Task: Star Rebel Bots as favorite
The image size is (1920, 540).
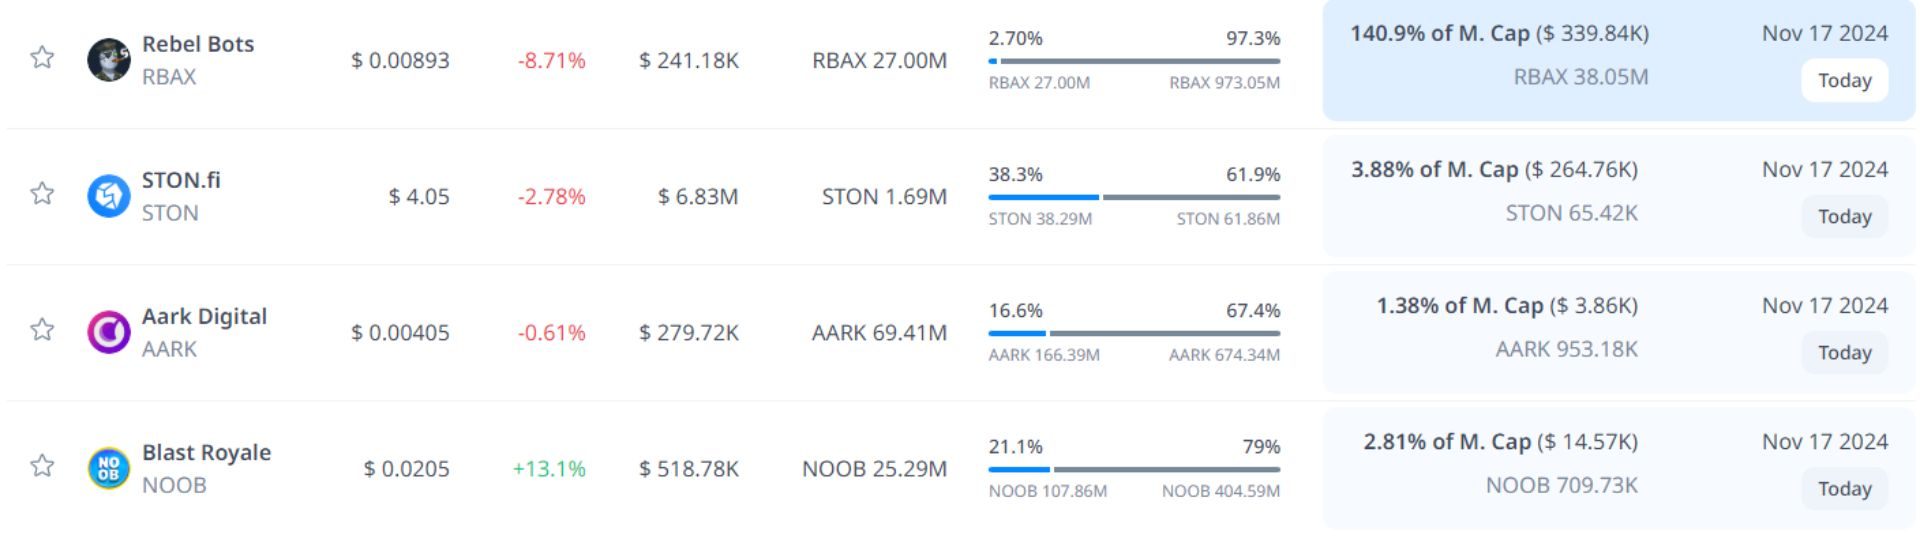Action: pos(42,57)
